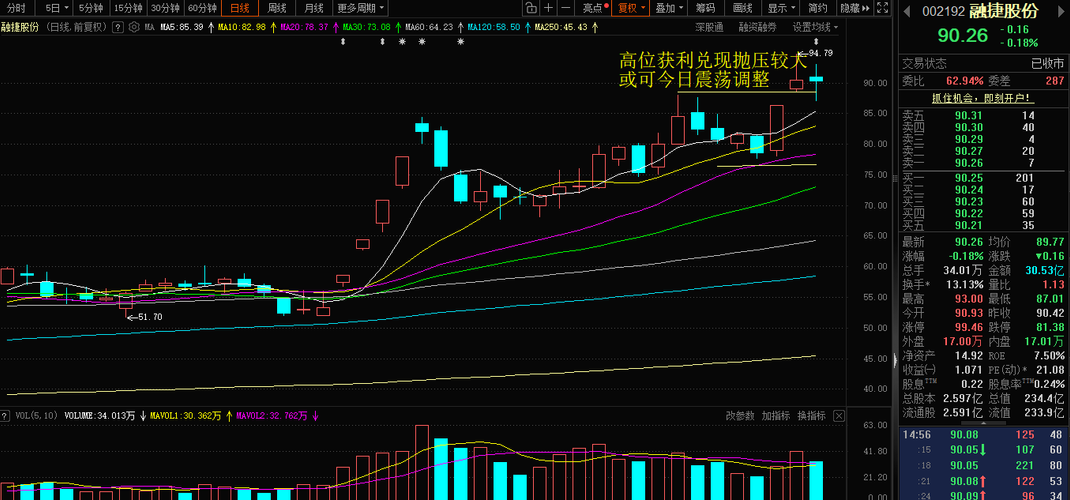Select the 周线 weekly chart tab

[x=277, y=8]
